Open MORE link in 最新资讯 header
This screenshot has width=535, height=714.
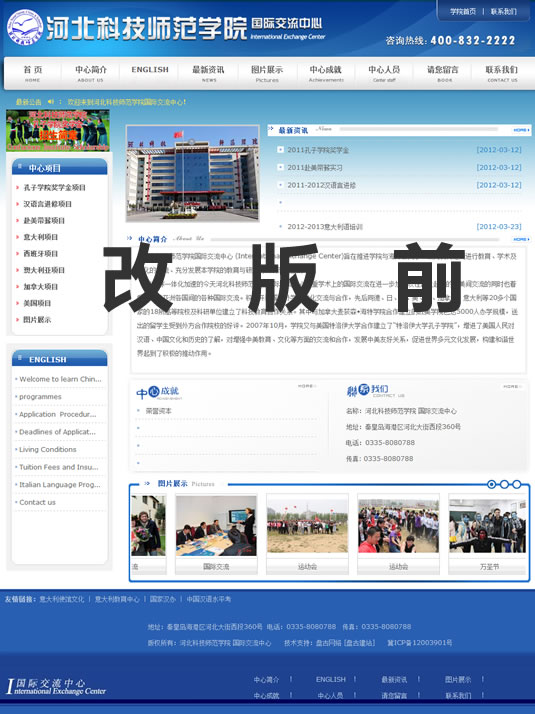[x=521, y=130]
